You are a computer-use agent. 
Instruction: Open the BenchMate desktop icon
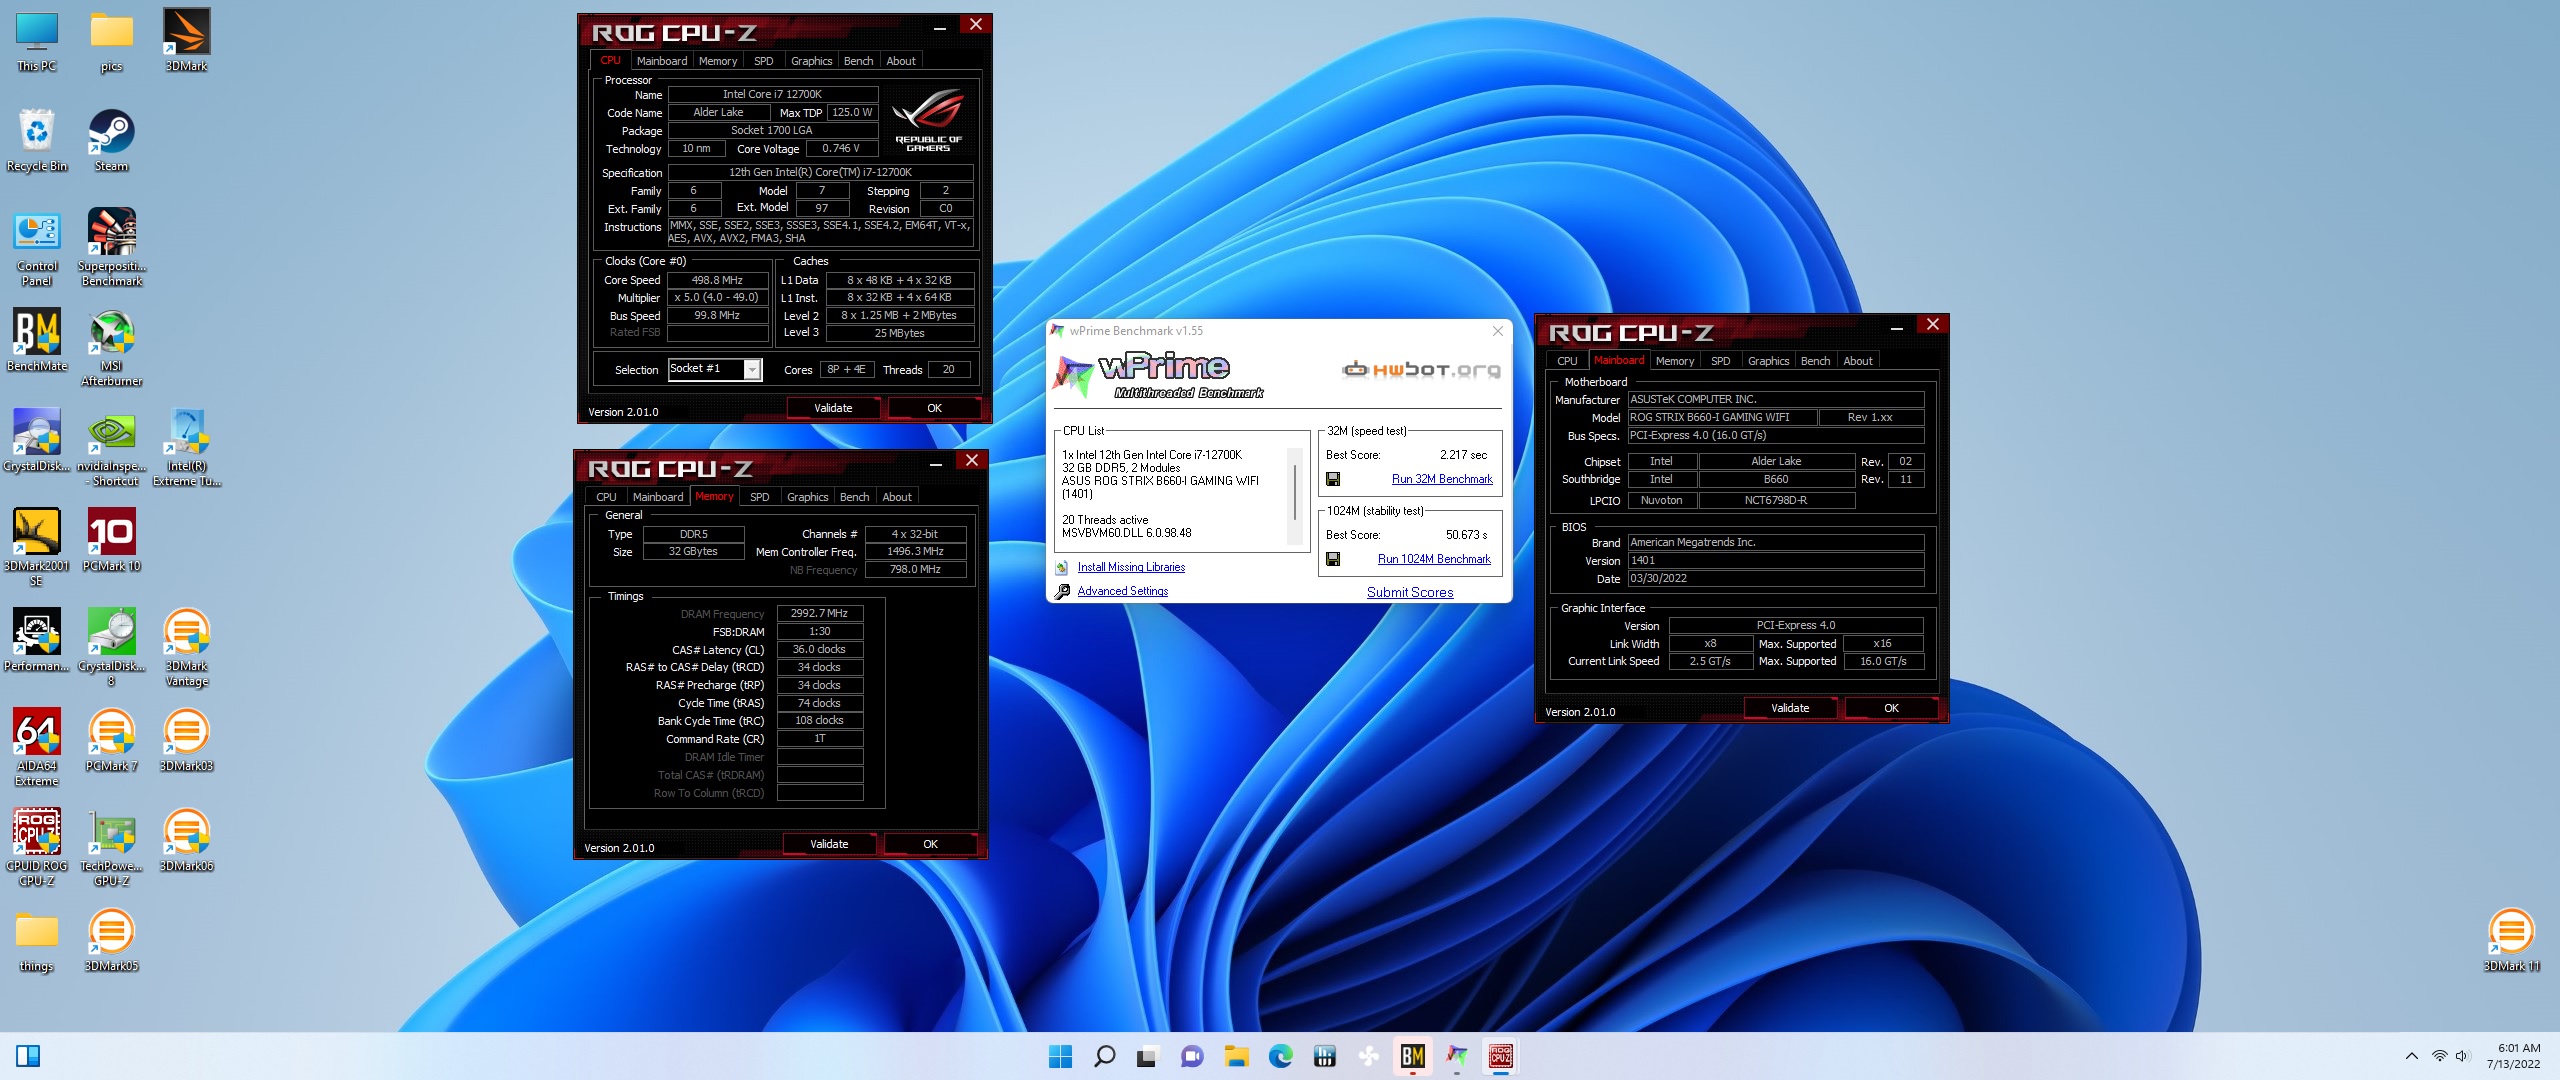pos(37,340)
